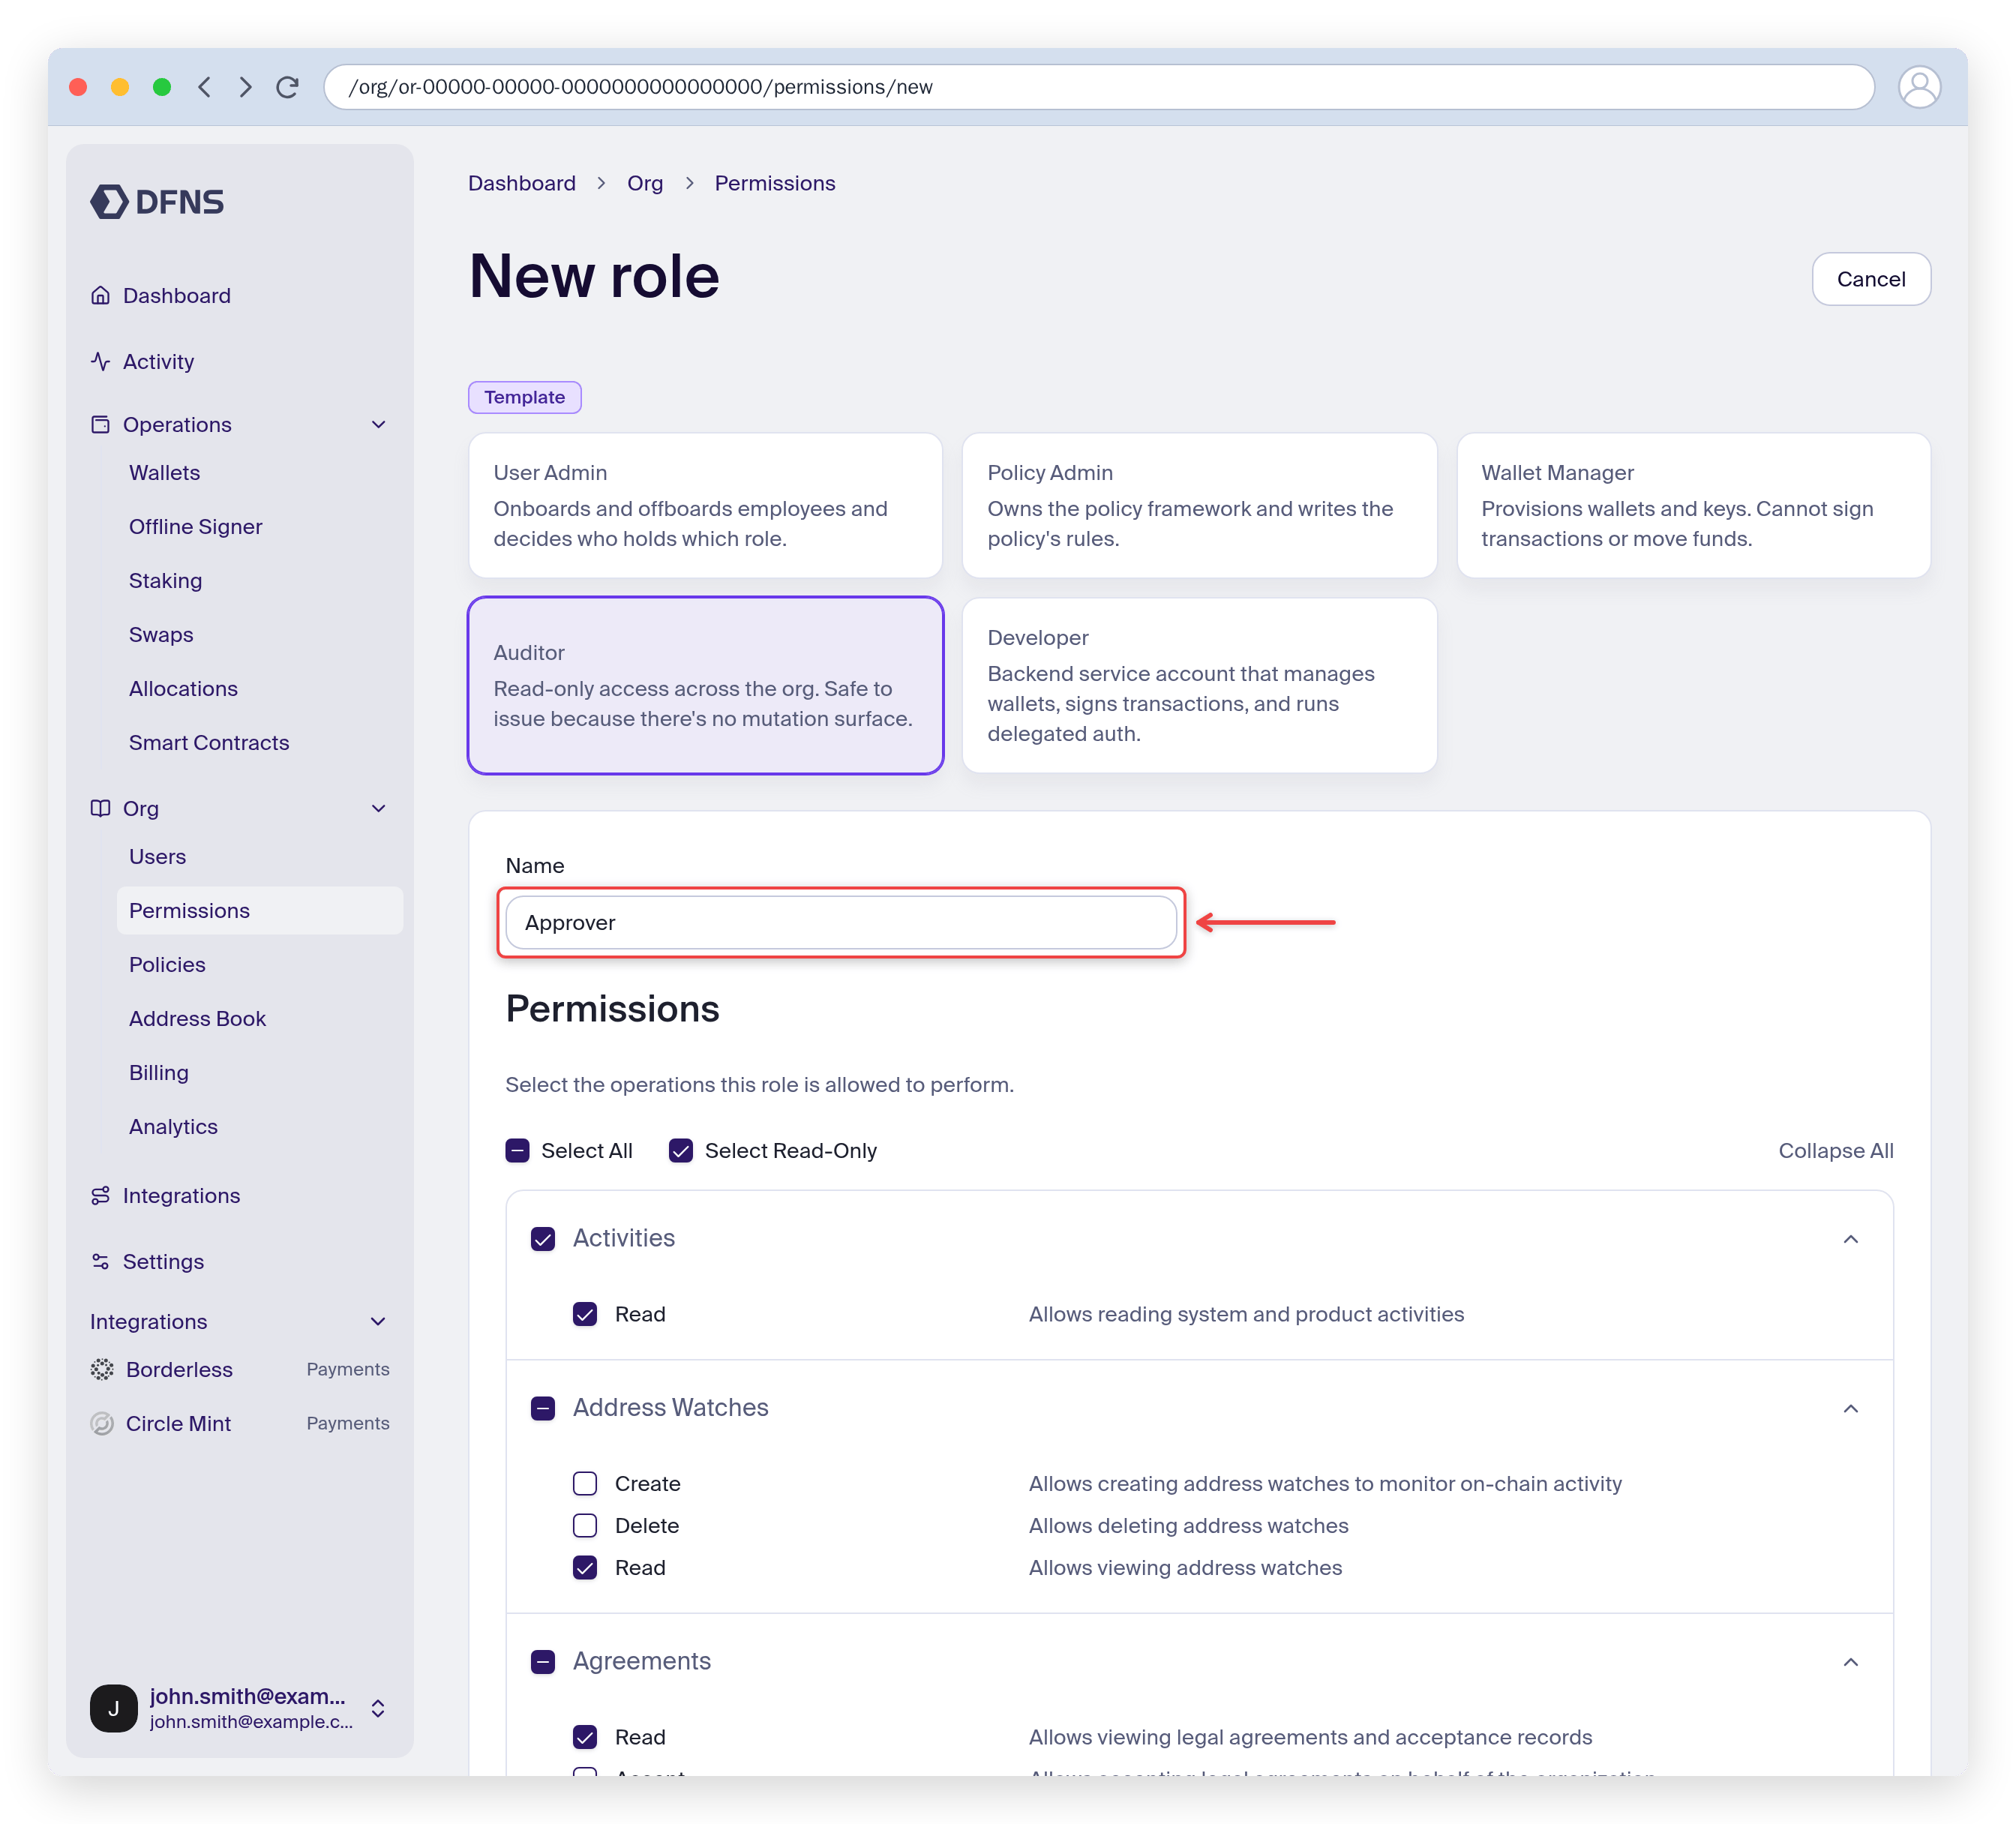Collapse the Operations sidebar section chevron
2016x1824 pixels.
click(379, 424)
